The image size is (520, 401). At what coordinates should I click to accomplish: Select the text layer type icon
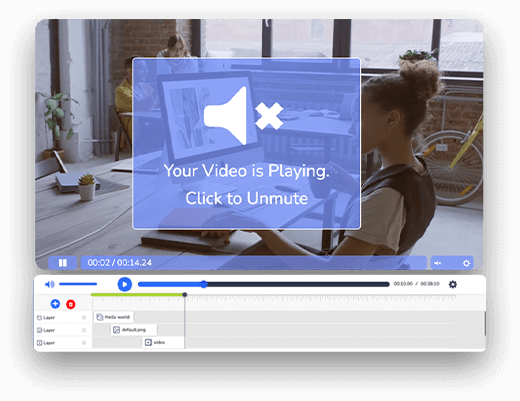pos(39,318)
